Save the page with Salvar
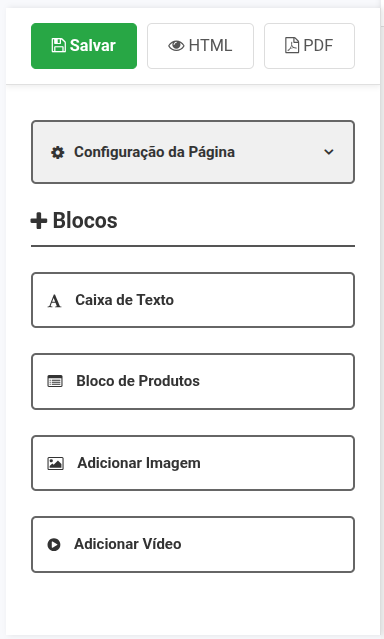The image size is (384, 639). [x=84, y=46]
